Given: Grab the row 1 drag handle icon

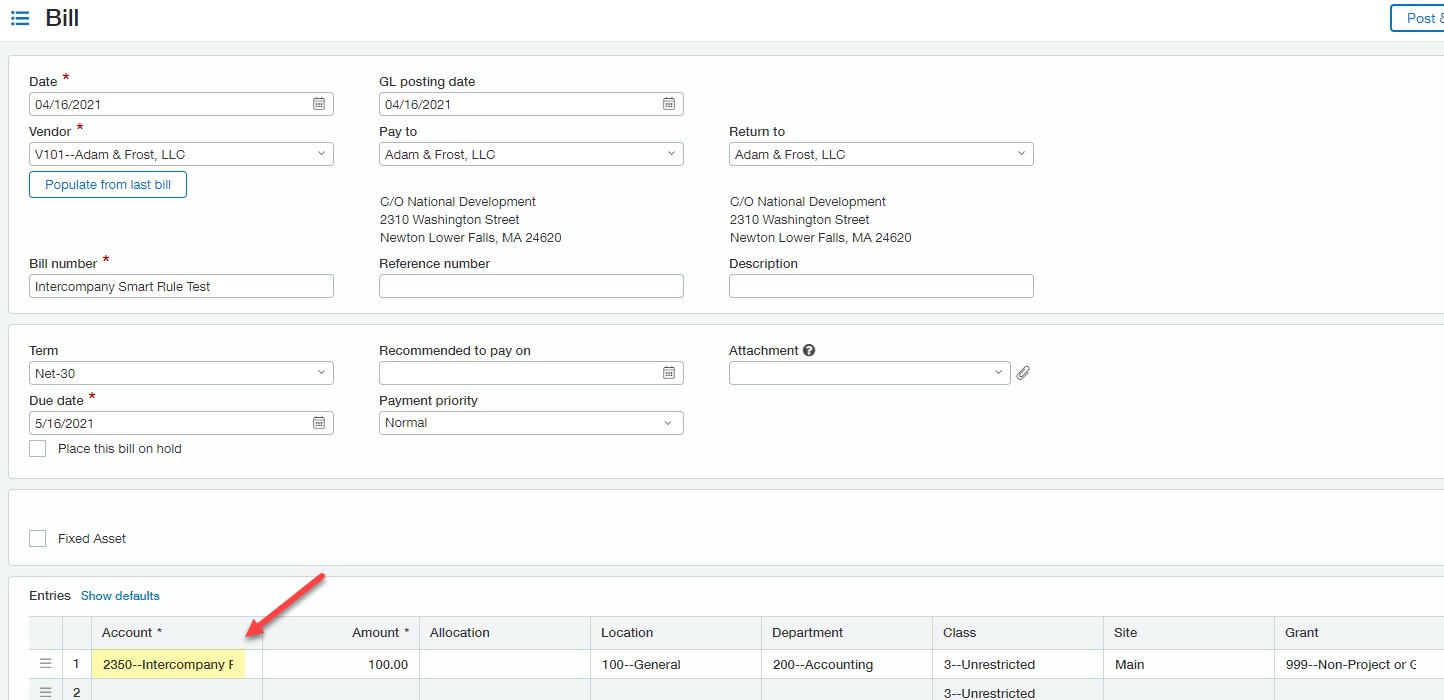Looking at the screenshot, I should click(x=45, y=664).
